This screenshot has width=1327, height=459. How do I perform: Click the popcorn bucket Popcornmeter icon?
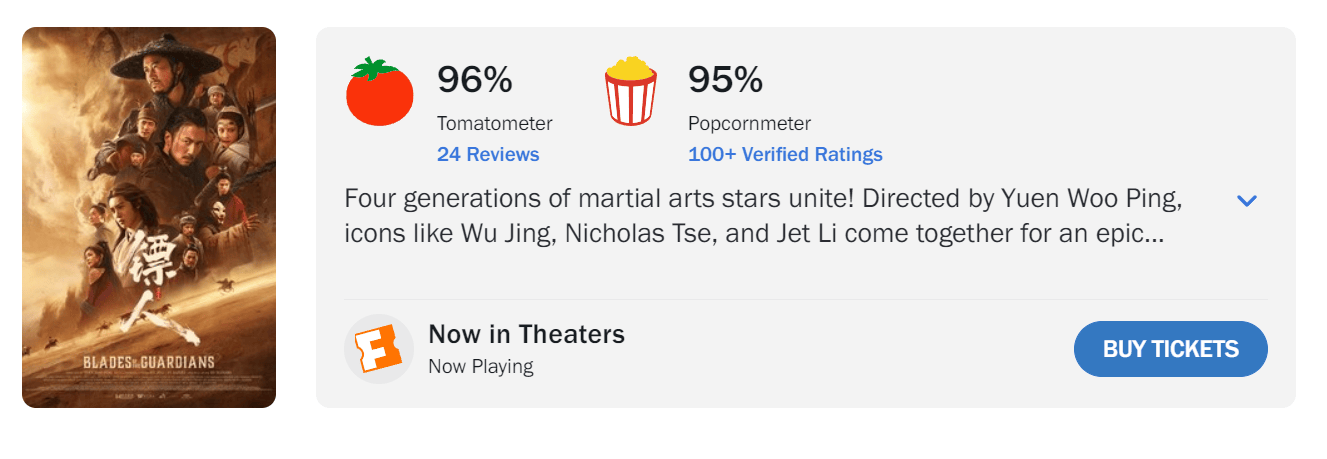tap(630, 92)
